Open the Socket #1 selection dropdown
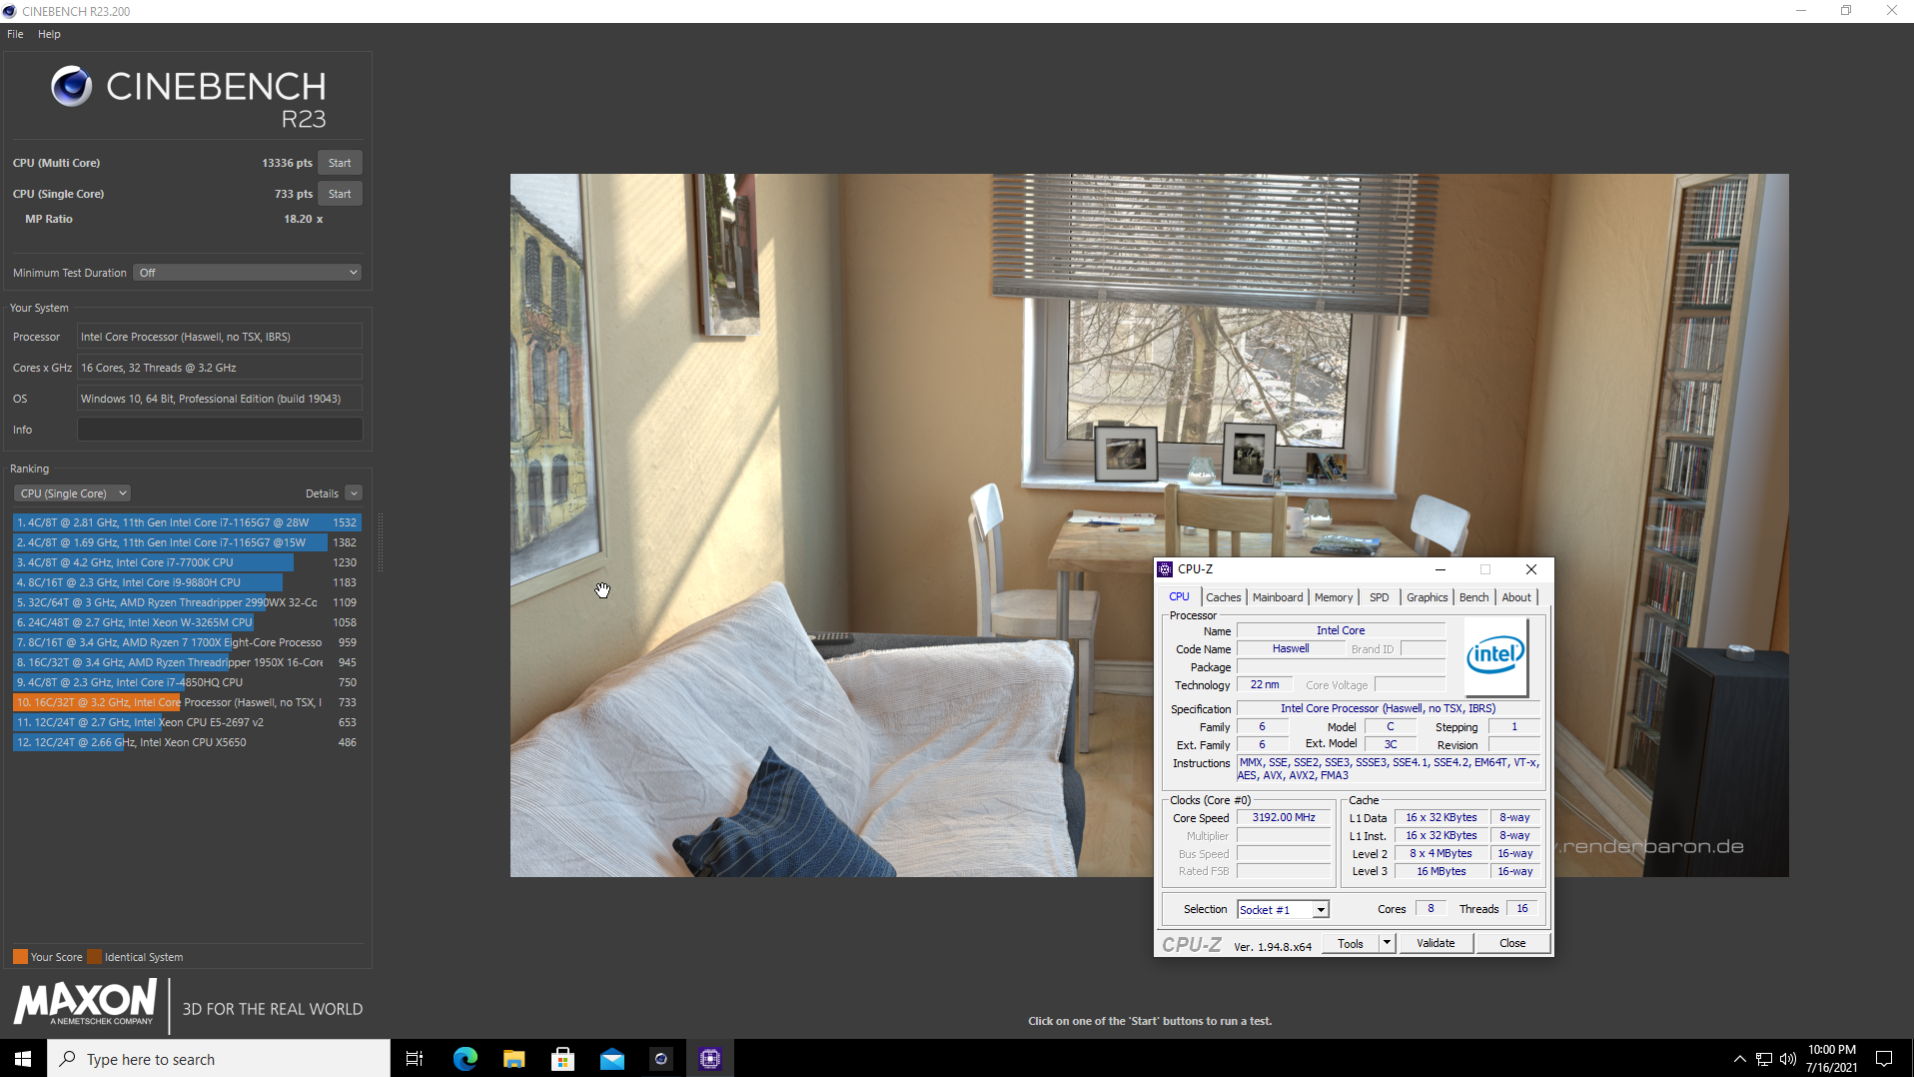The image size is (1914, 1077). pyautogui.click(x=1282, y=910)
